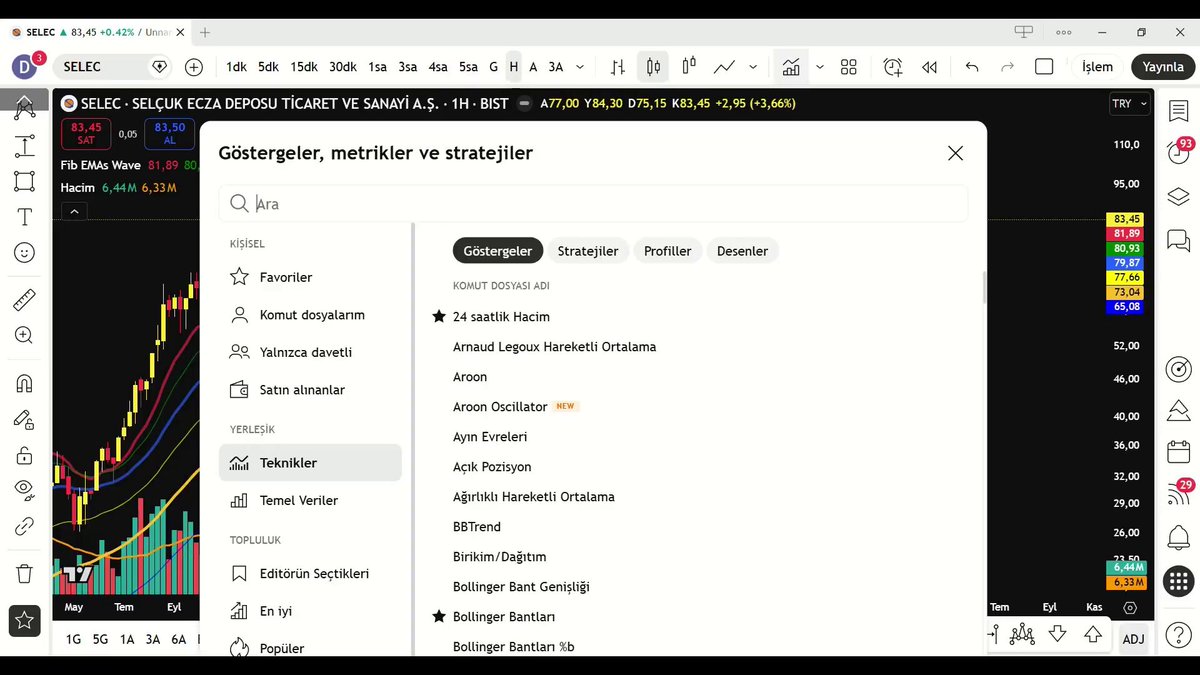
Task: Click the Yayınla publish button
Action: [x=1163, y=67]
